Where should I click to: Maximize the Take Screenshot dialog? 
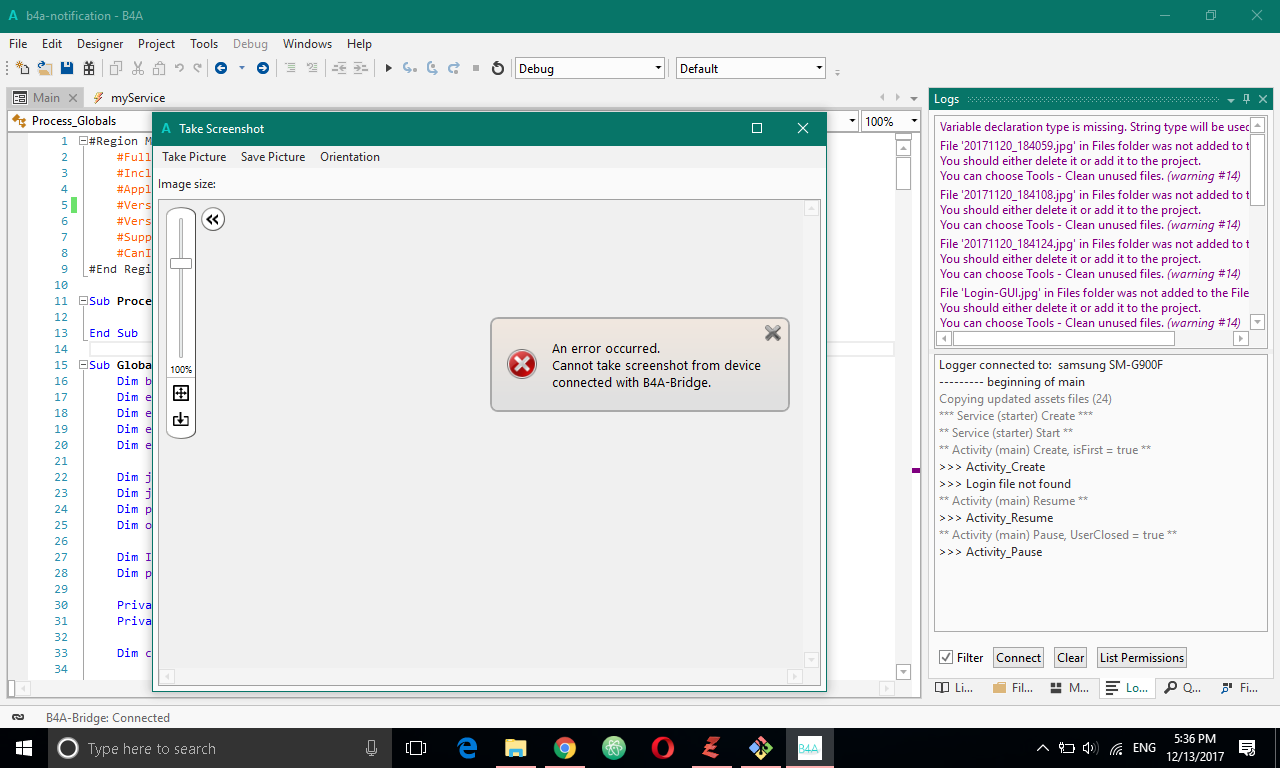[757, 128]
